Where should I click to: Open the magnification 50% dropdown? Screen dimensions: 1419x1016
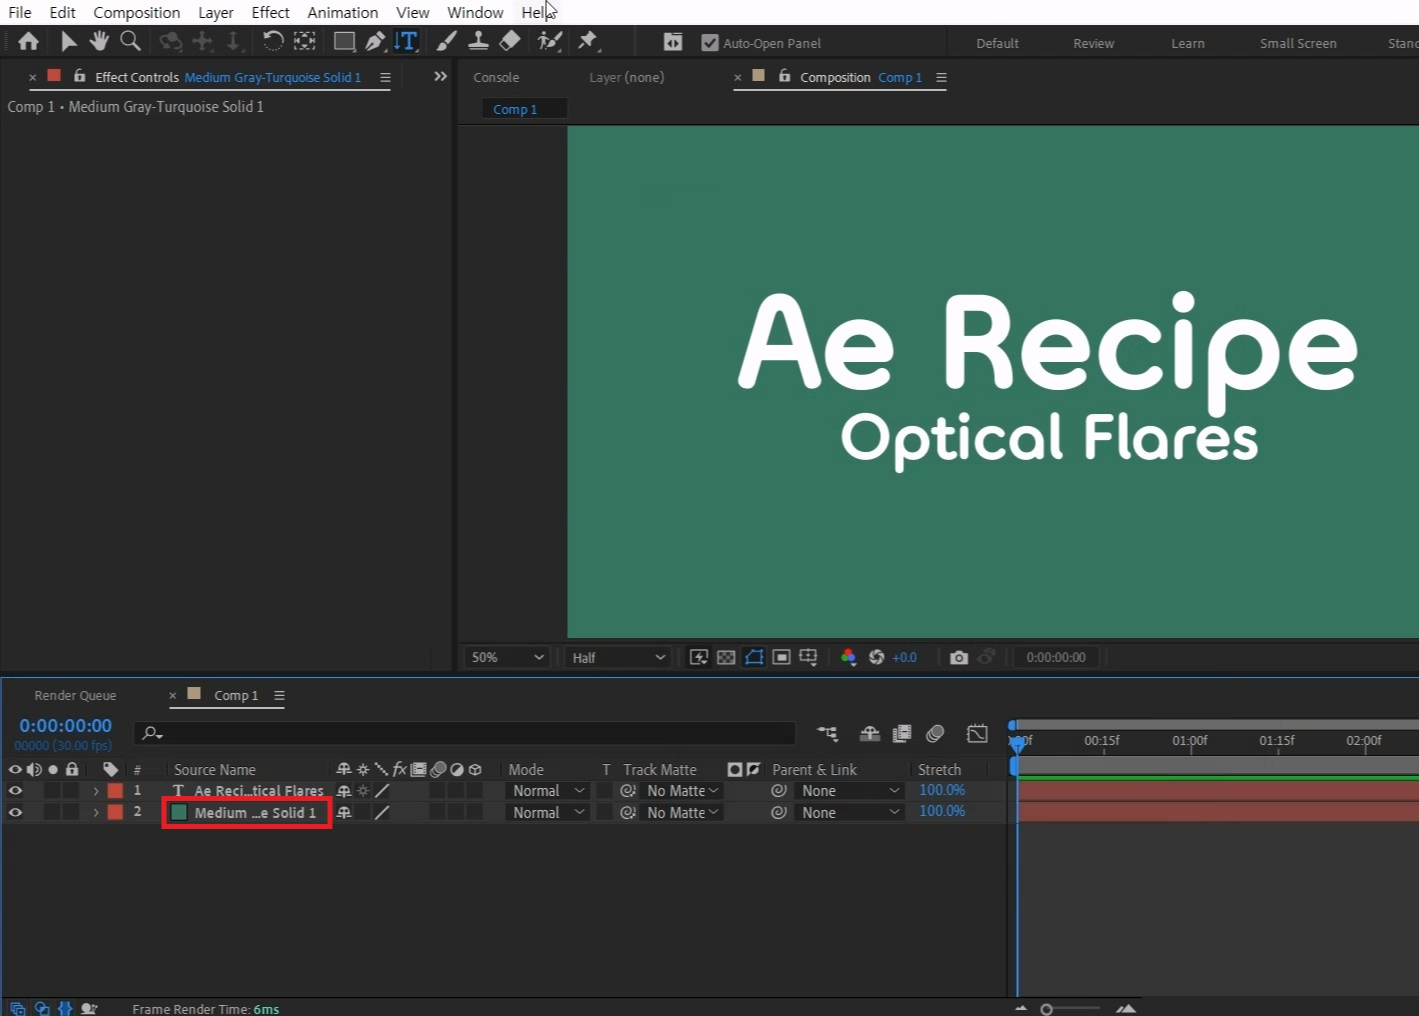pos(507,657)
